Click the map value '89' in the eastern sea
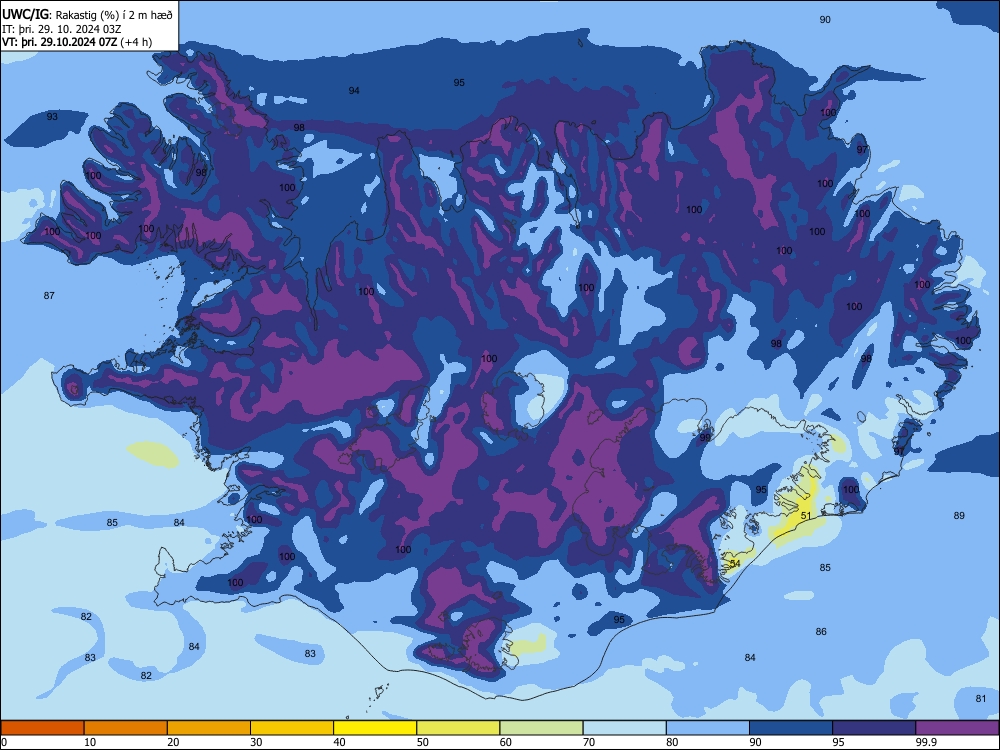The height and width of the screenshot is (750, 1000). click(959, 515)
